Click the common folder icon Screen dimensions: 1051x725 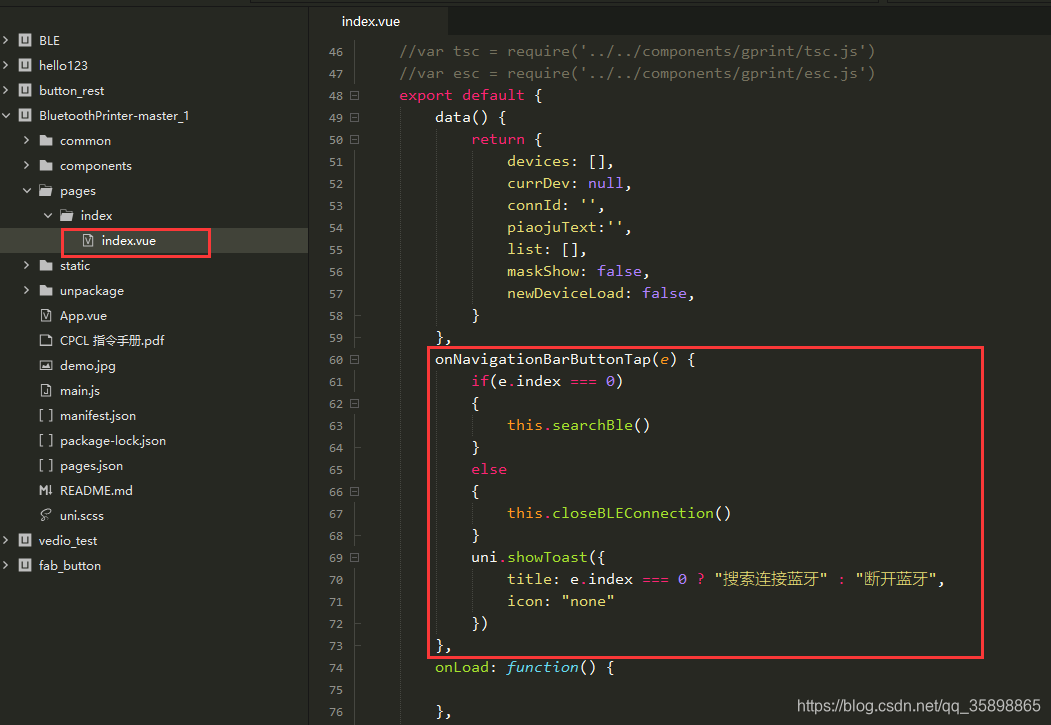[46, 140]
